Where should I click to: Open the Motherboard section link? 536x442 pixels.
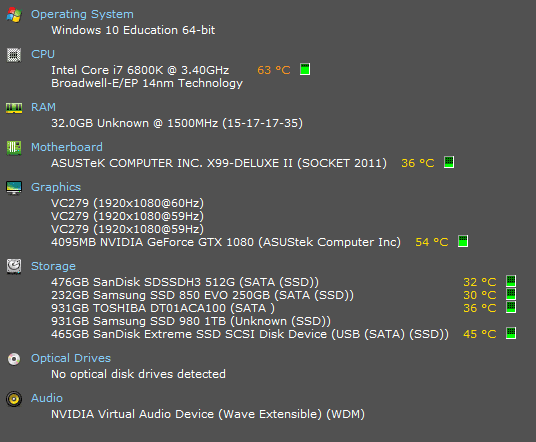click(x=67, y=147)
